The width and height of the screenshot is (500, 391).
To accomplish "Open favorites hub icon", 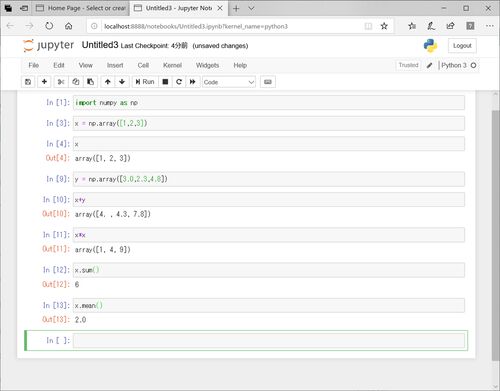I will tap(412, 26).
